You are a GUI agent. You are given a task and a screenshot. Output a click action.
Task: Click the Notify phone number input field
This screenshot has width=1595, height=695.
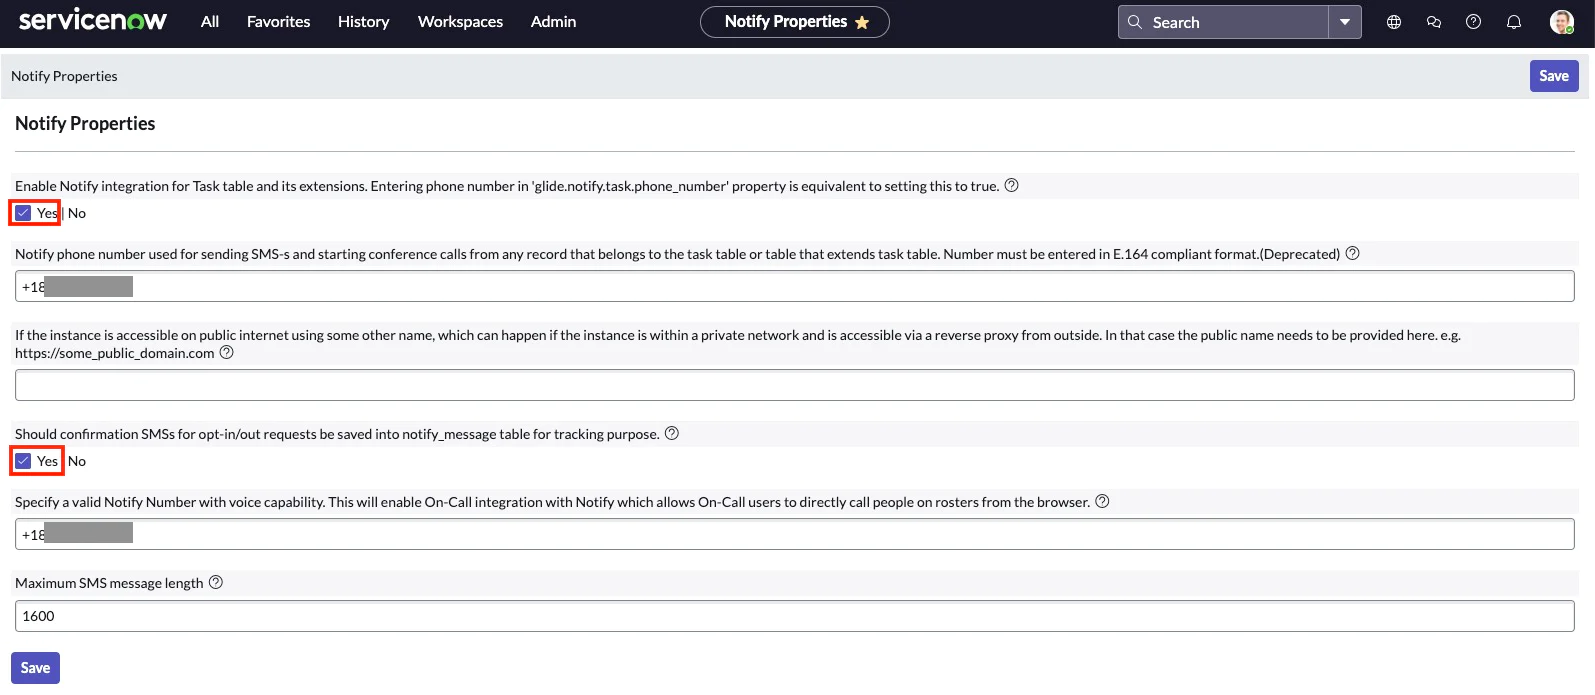click(x=795, y=286)
